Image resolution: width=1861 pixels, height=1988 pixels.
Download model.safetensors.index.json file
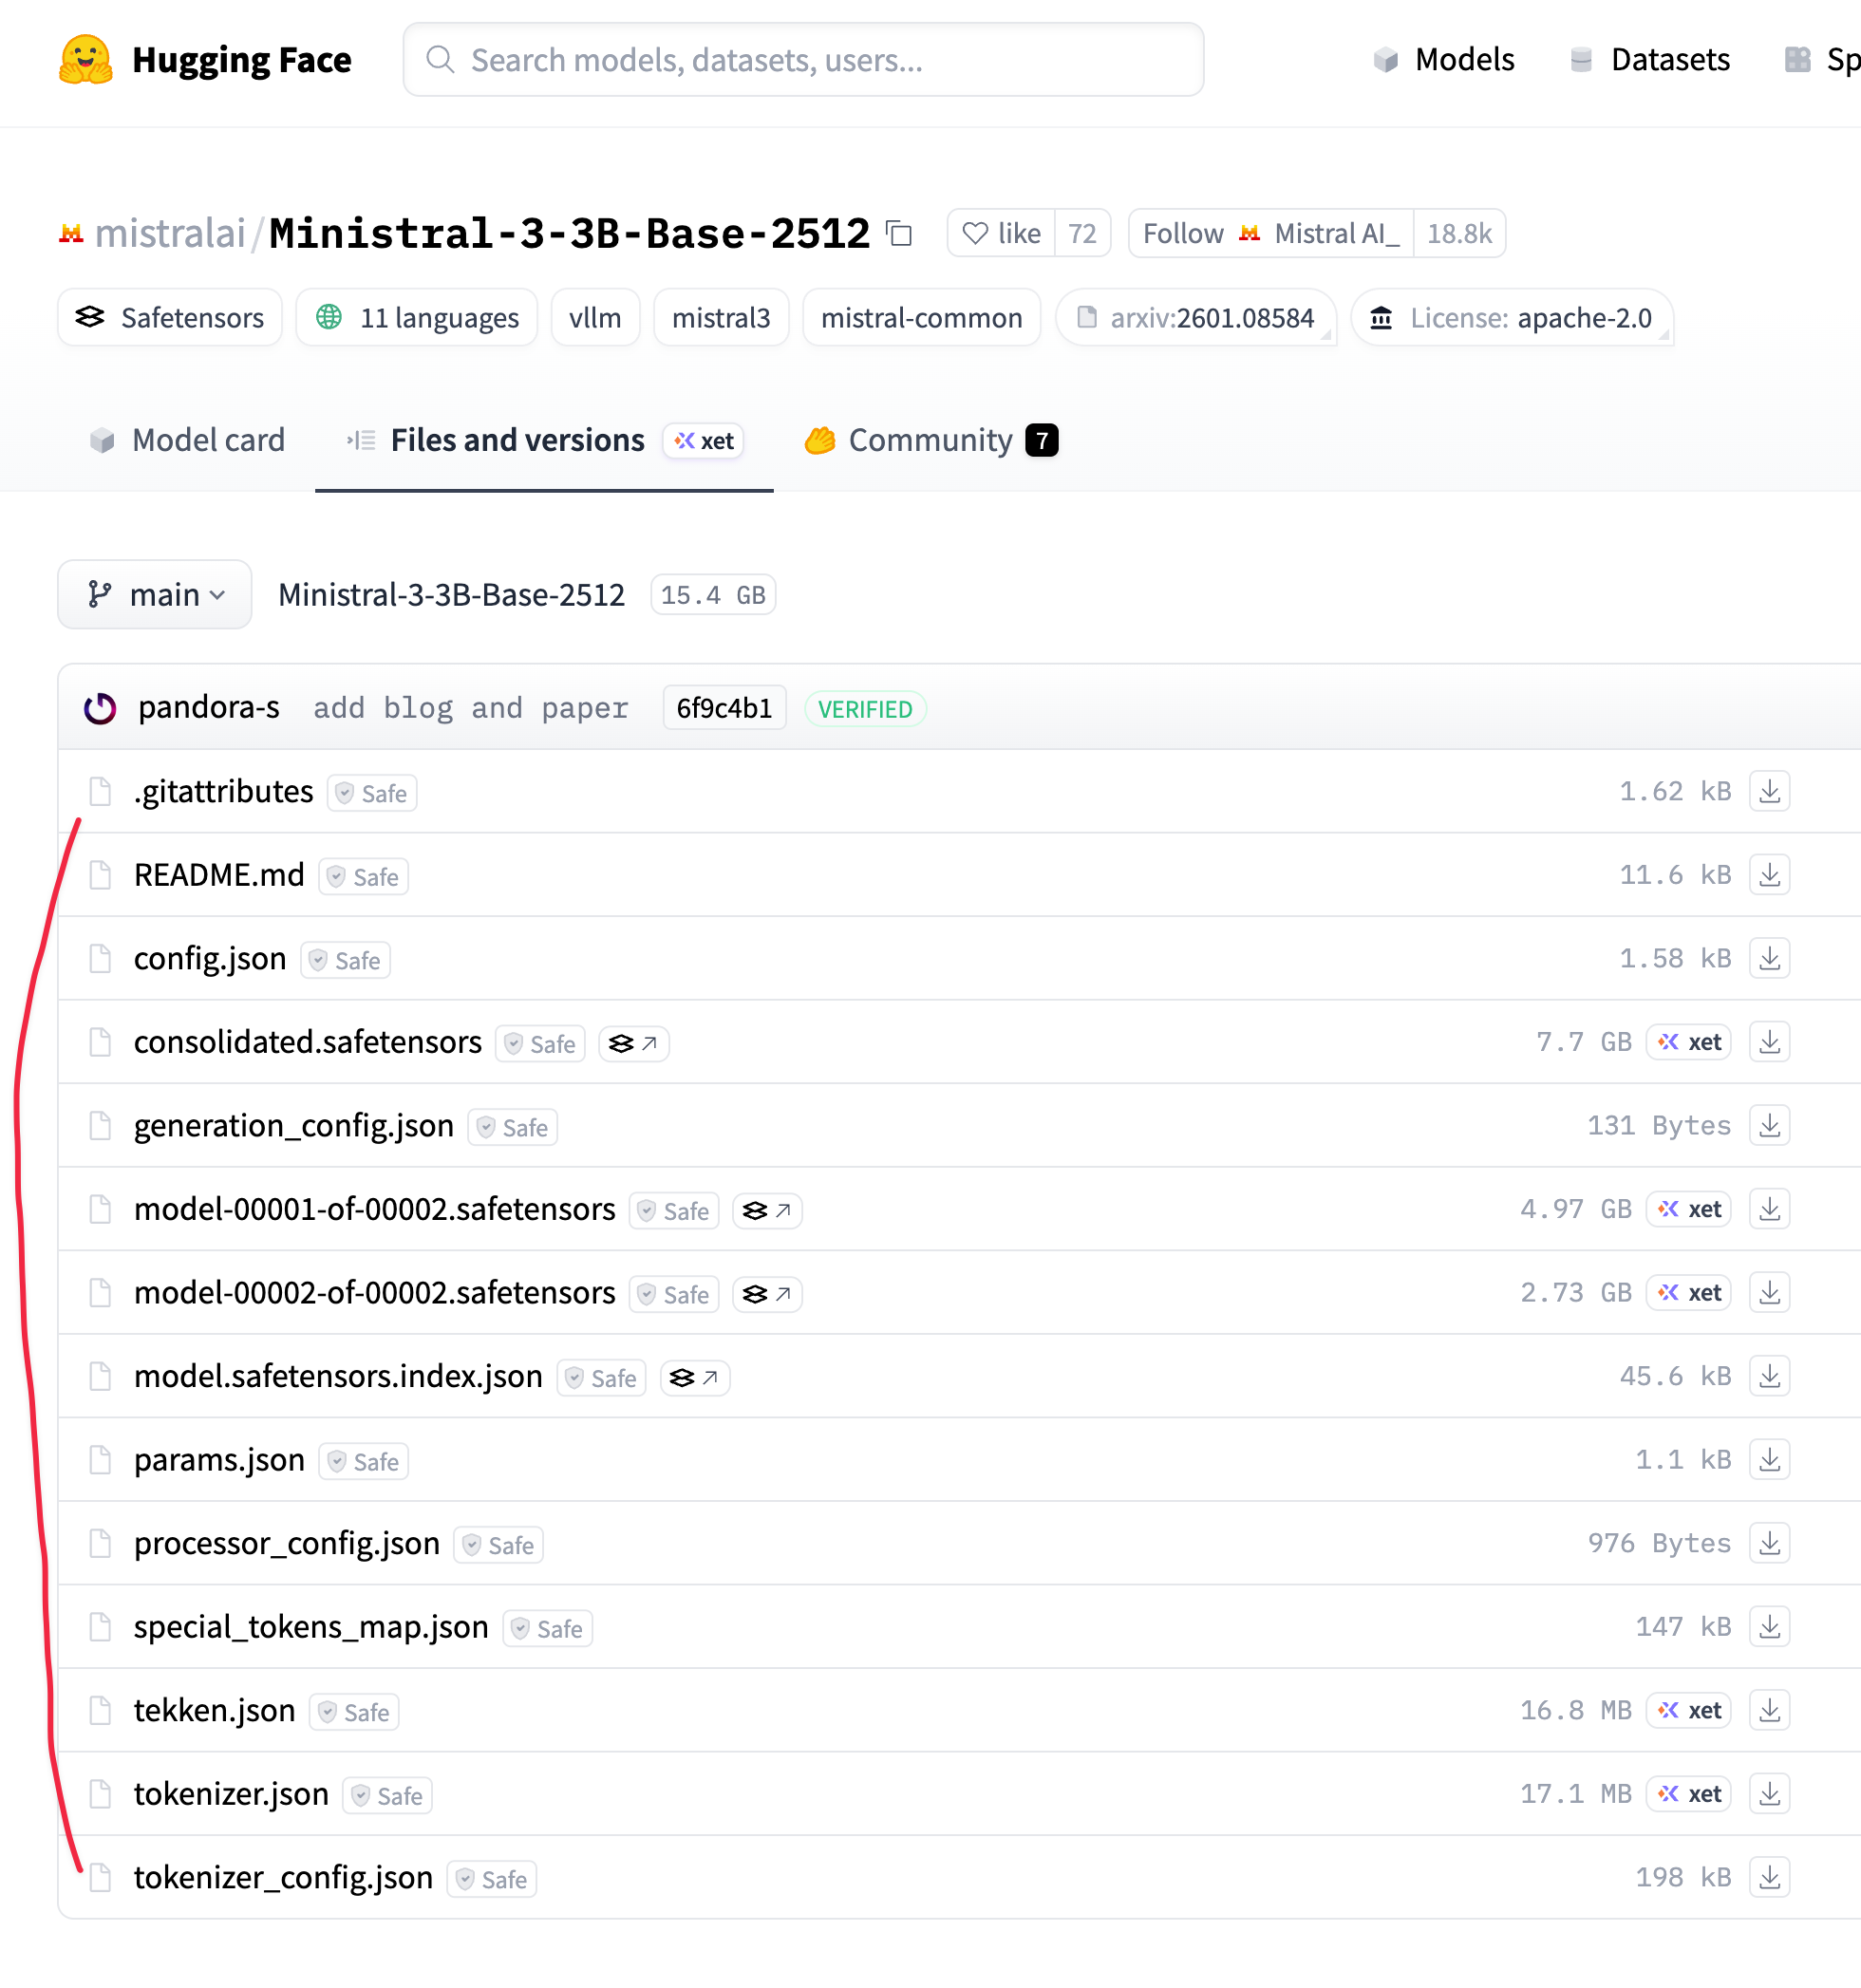(x=1769, y=1376)
